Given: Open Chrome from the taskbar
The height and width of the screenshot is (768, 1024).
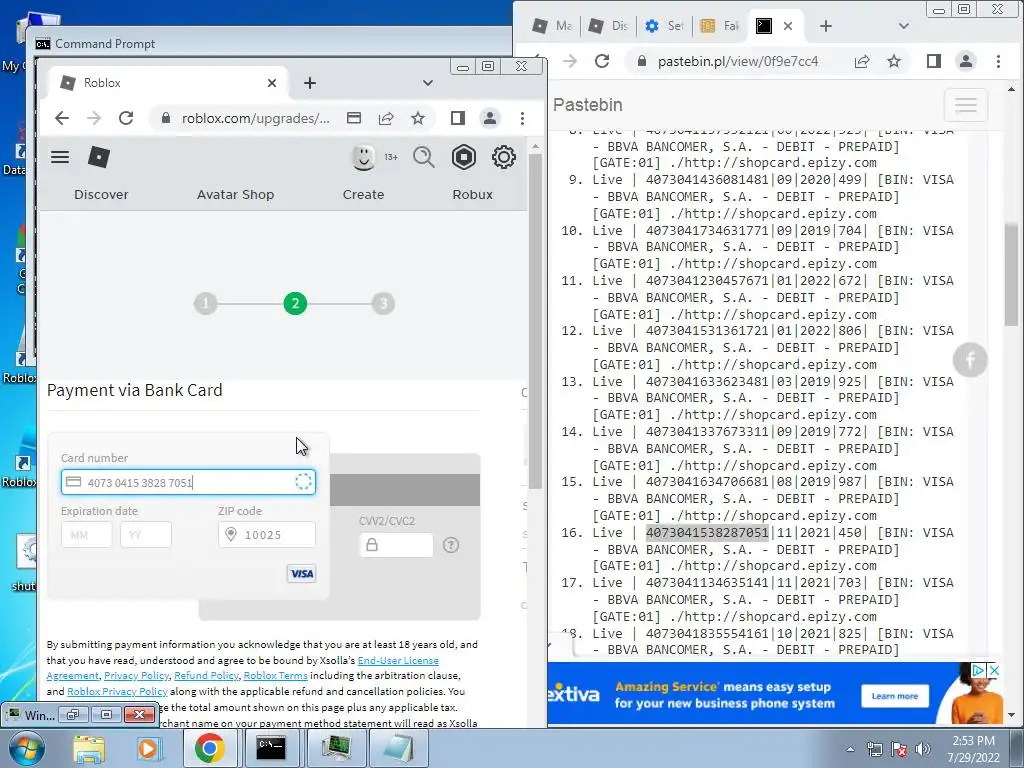Looking at the screenshot, I should [x=209, y=749].
